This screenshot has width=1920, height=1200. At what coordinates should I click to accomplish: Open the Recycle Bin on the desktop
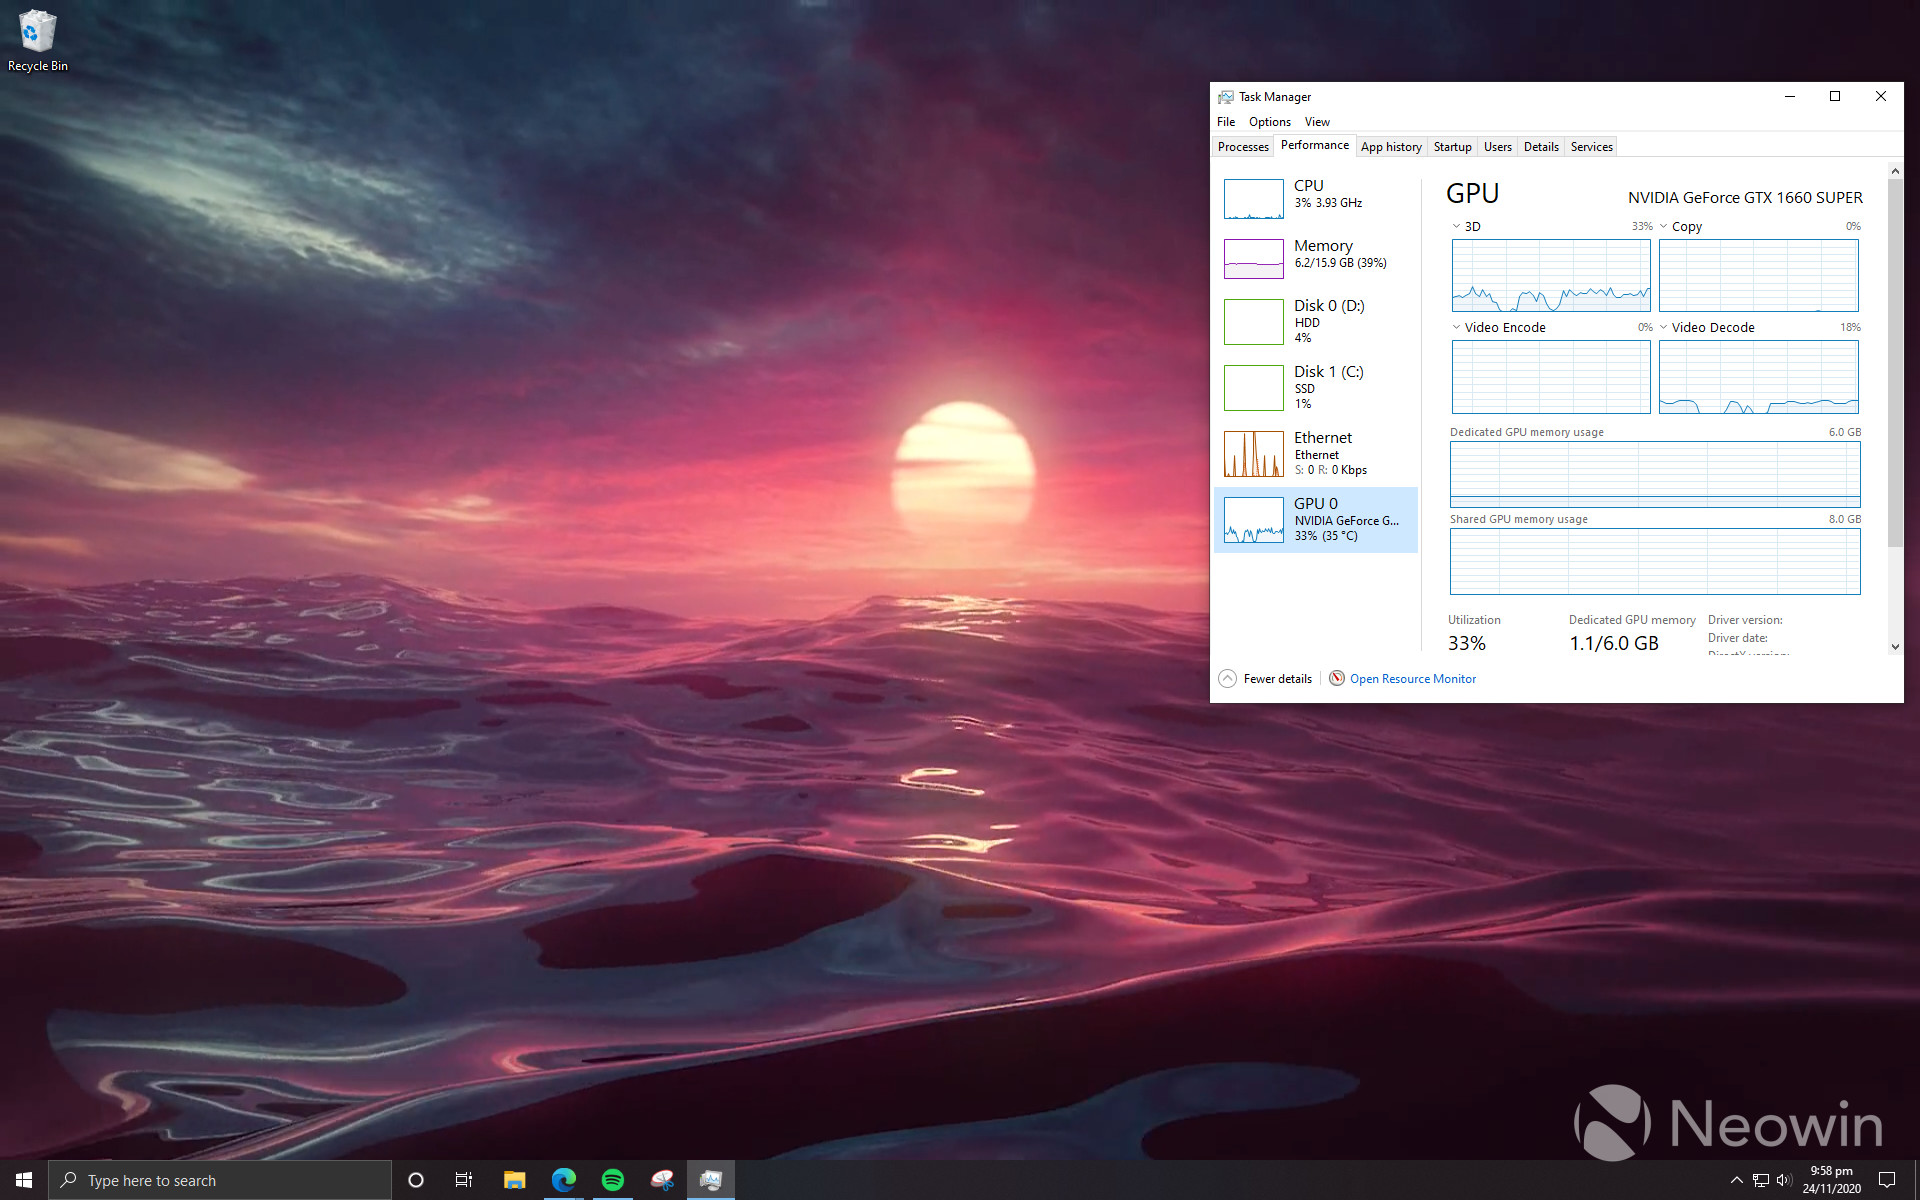point(37,30)
